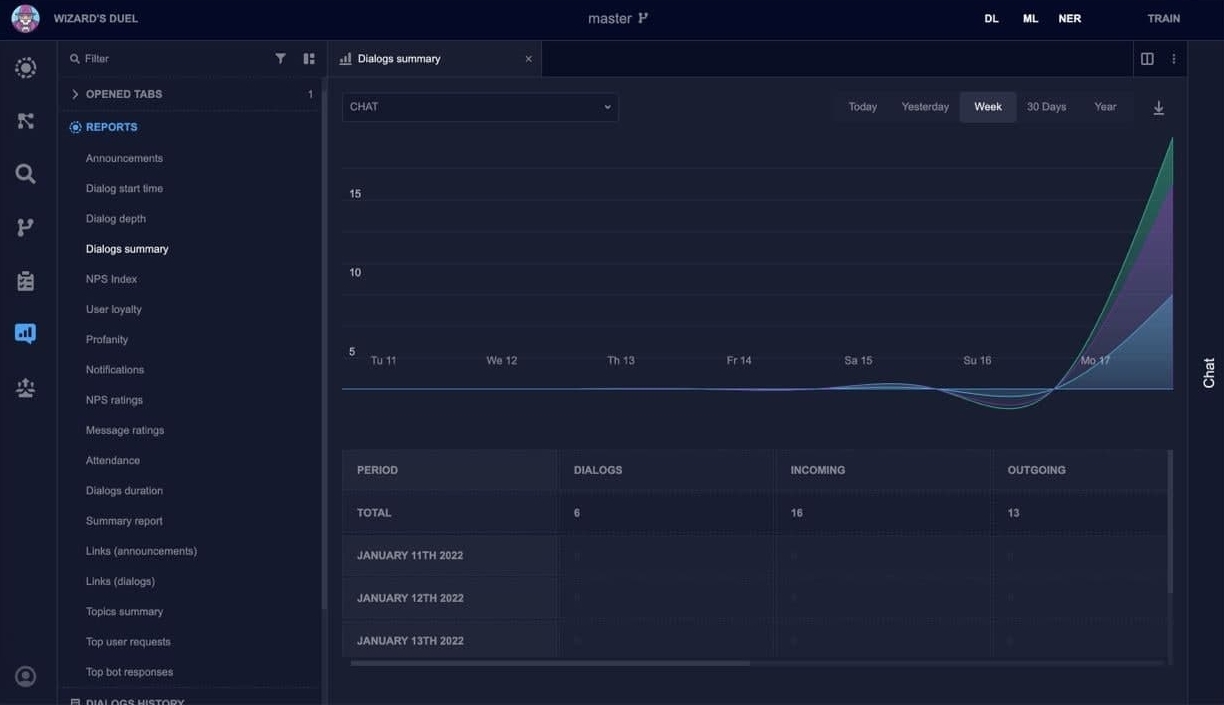Toggle the split editor layout icon

point(1147,59)
